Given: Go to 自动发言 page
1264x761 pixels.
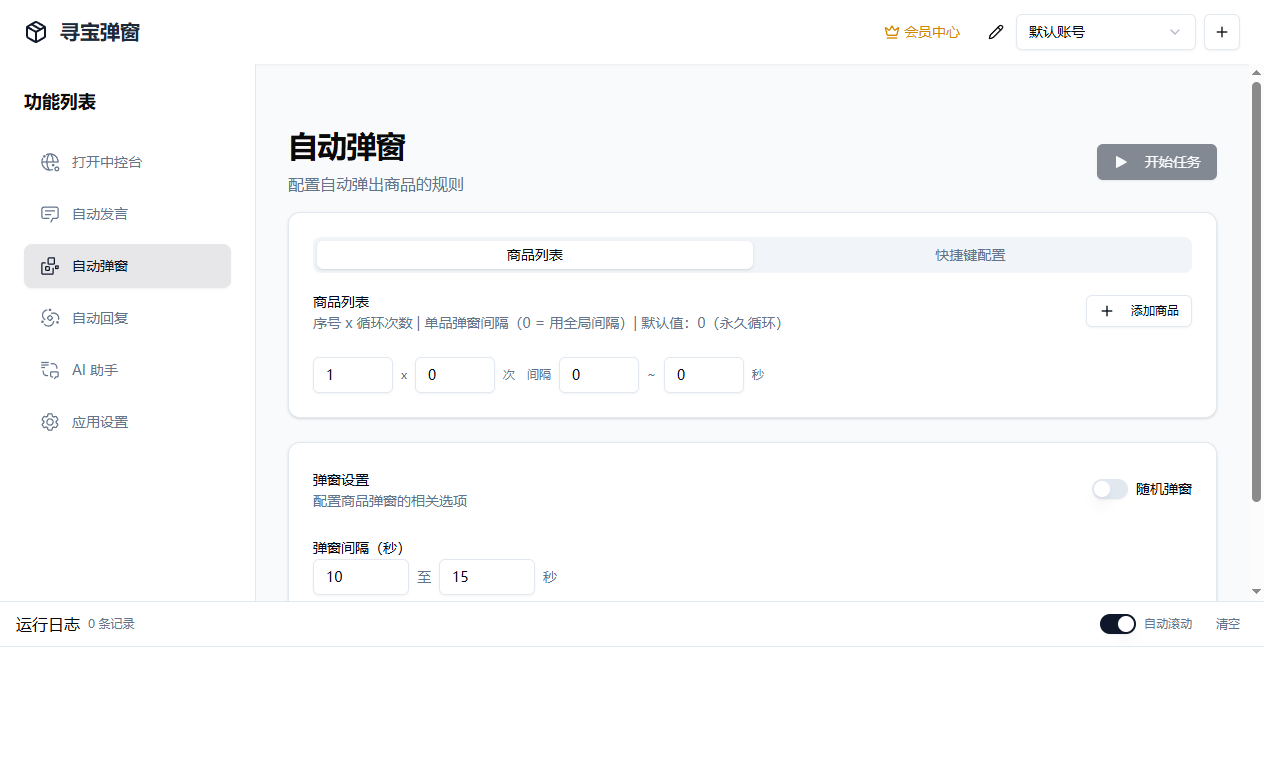Looking at the screenshot, I should [127, 214].
